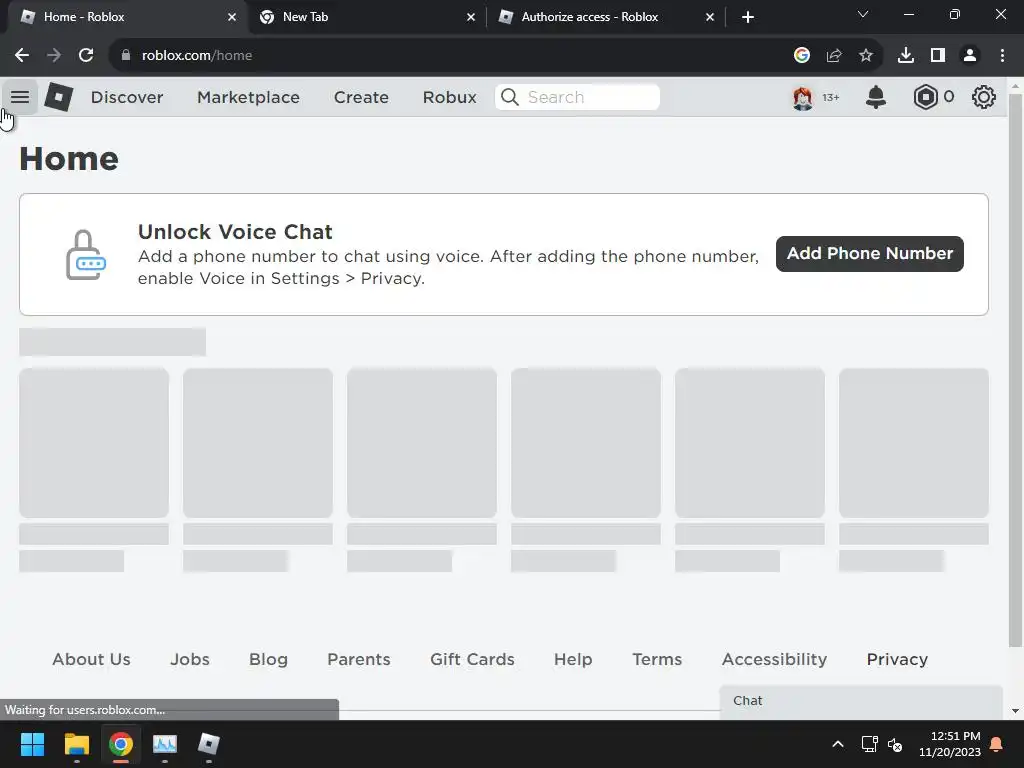Close the Authorize access tab
Viewport: 1024px width, 768px height.
tap(710, 17)
